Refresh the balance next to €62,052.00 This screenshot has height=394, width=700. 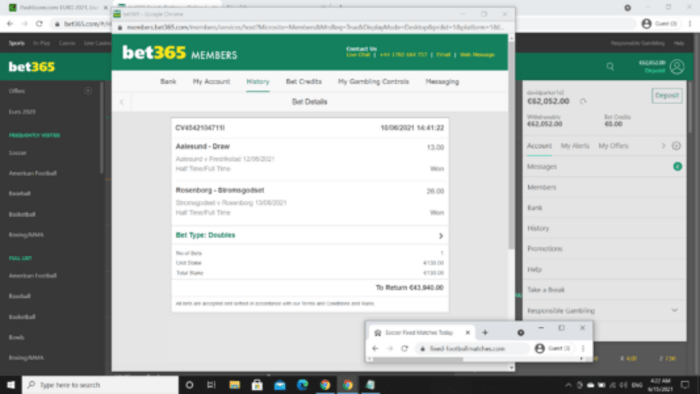coord(583,101)
